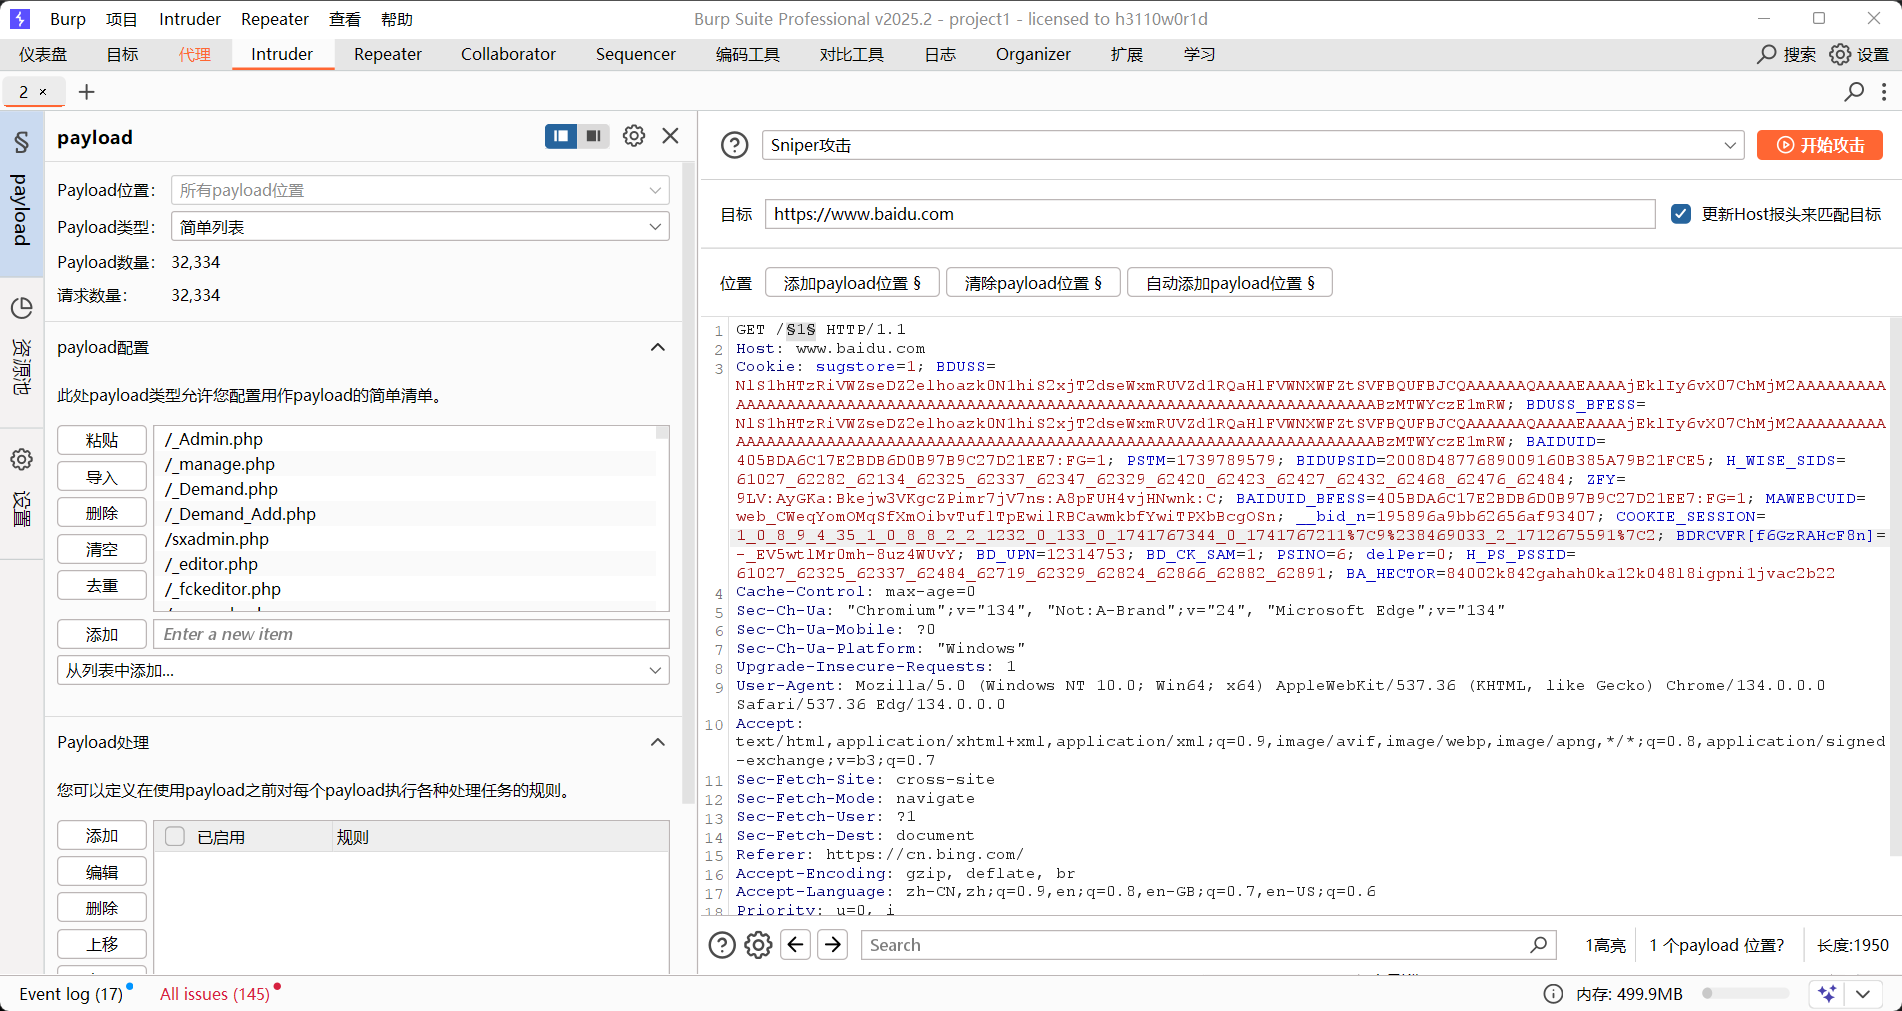The image size is (1902, 1011).
Task: Collapse the Payload处理 section
Action: (658, 742)
